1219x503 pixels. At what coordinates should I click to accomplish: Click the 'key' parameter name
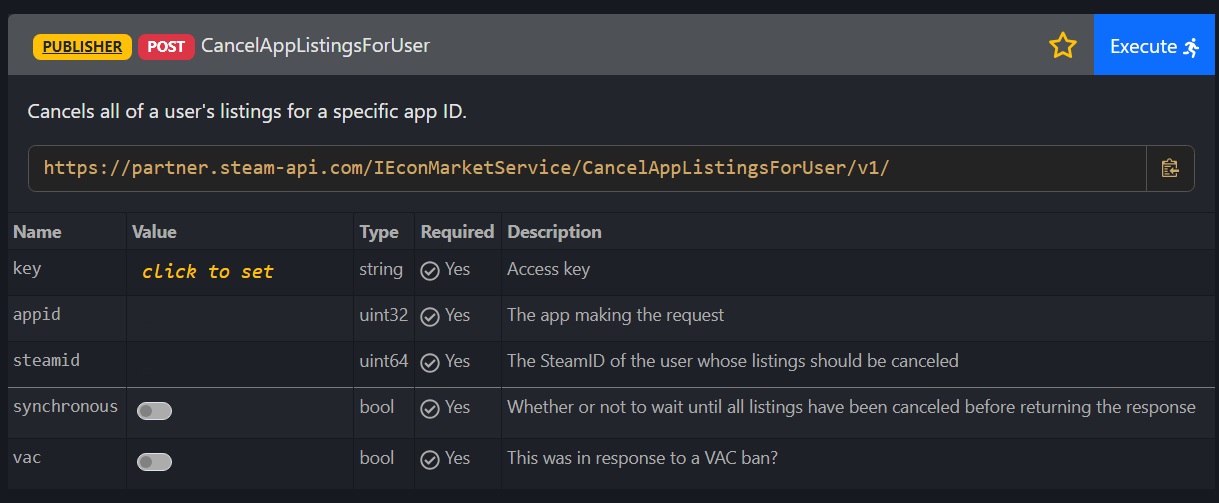coord(27,269)
